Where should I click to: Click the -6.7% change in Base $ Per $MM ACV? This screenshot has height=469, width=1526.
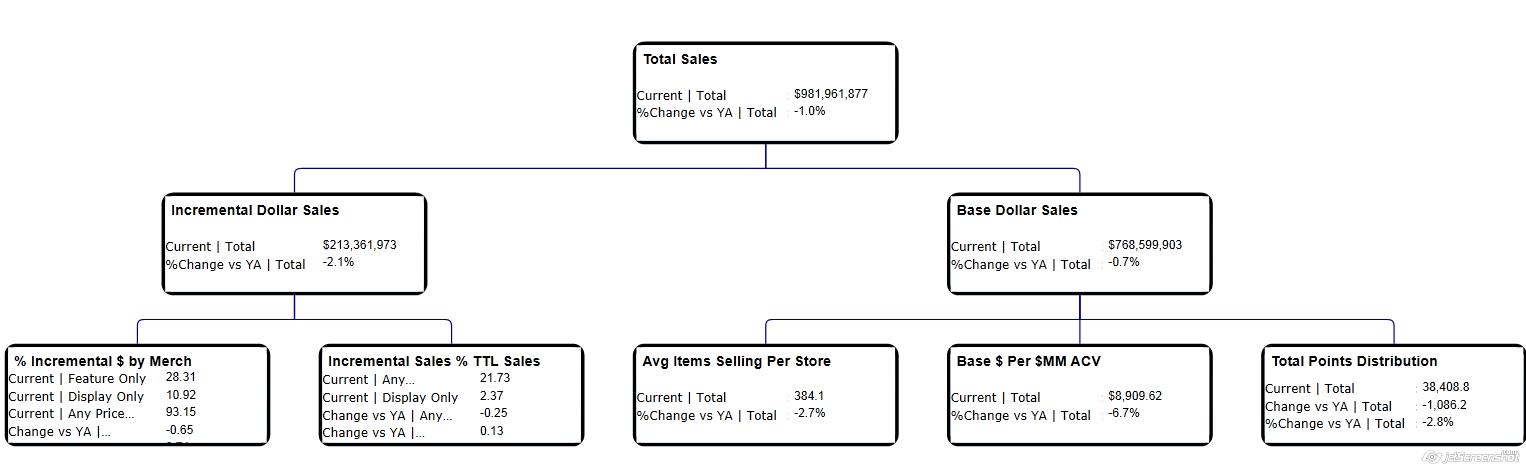tap(1123, 413)
